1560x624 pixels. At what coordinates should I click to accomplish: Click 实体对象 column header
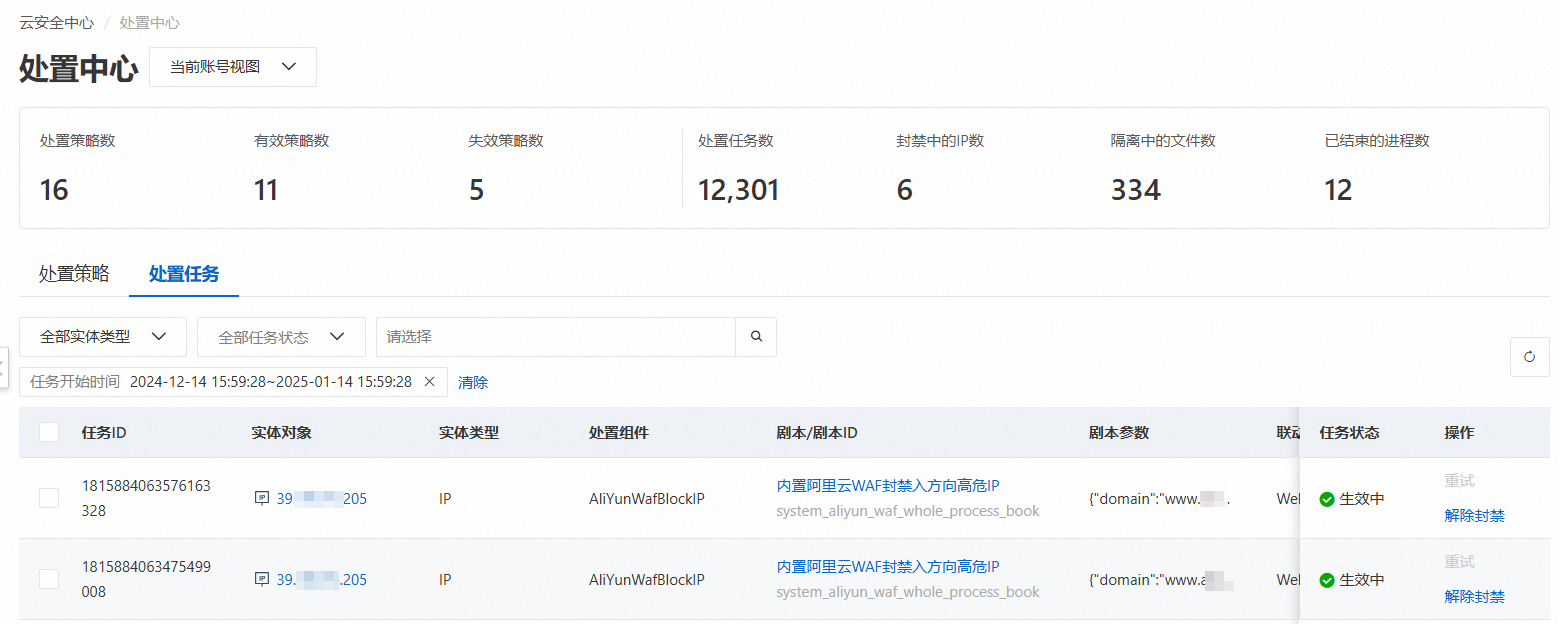pos(281,433)
